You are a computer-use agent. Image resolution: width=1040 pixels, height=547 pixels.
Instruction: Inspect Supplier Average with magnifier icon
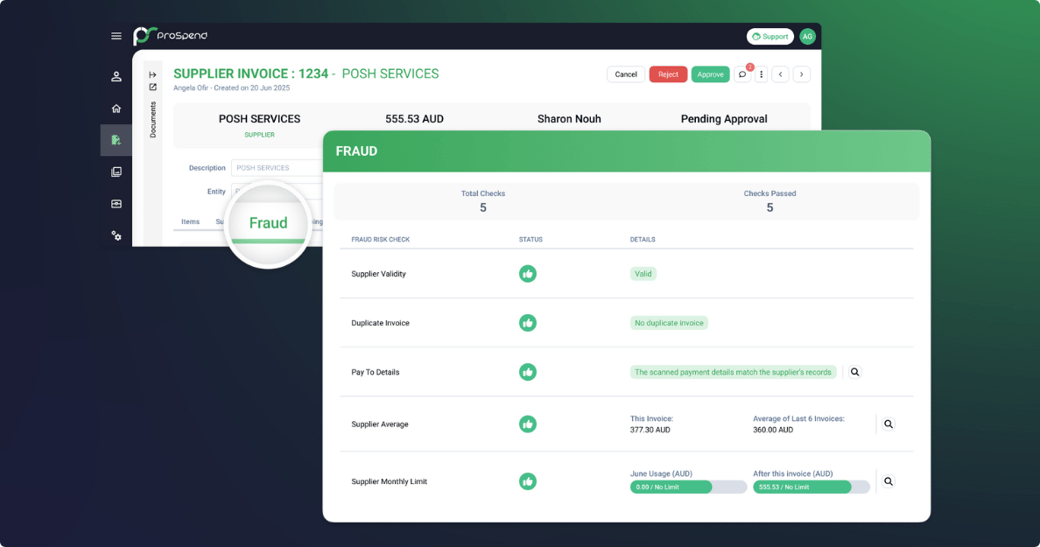tap(889, 424)
